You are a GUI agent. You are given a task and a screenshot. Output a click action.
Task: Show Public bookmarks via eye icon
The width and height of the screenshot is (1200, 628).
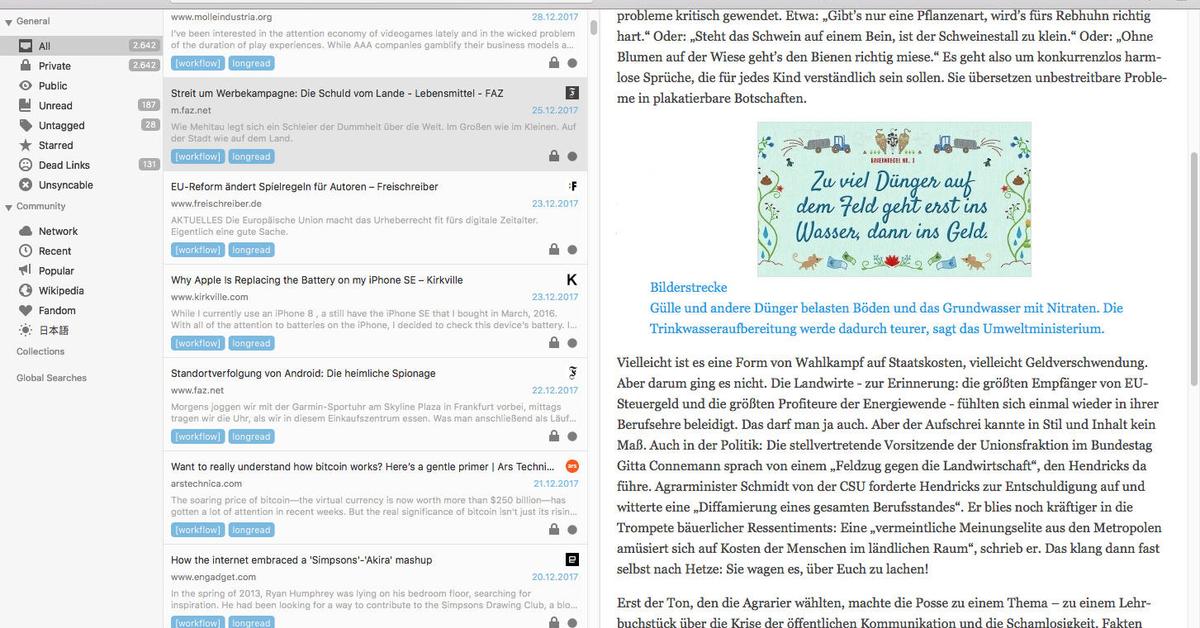(x=26, y=86)
